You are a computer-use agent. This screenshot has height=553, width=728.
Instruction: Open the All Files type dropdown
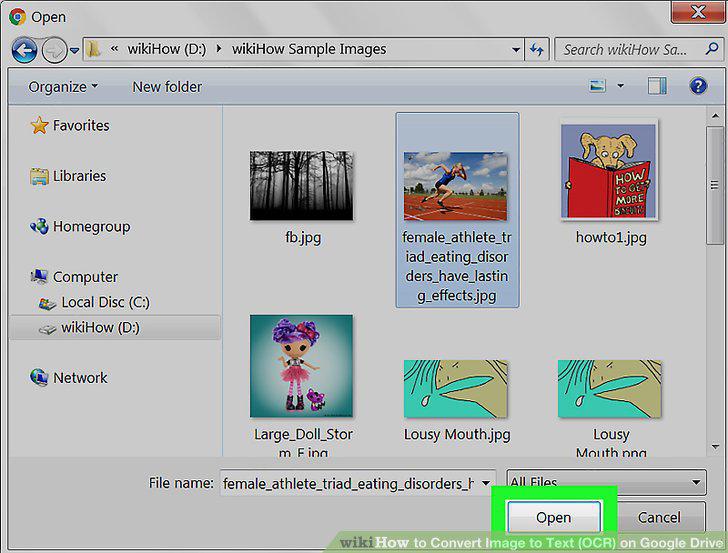tap(606, 482)
